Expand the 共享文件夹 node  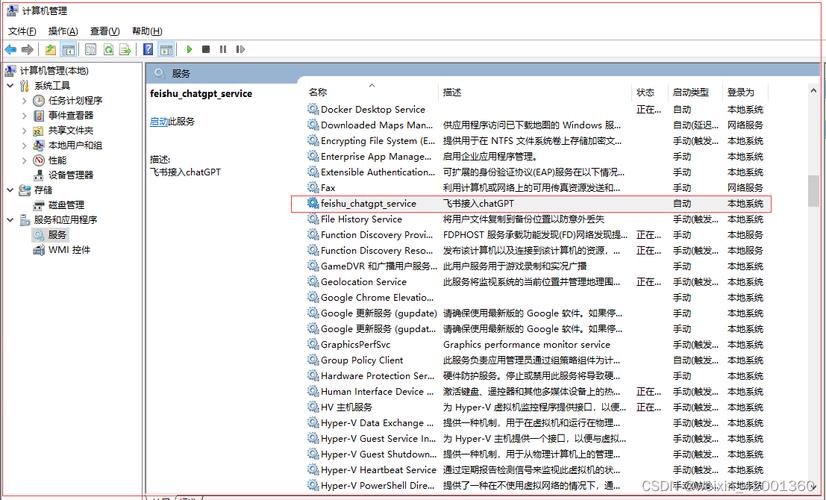pyautogui.click(x=24, y=130)
